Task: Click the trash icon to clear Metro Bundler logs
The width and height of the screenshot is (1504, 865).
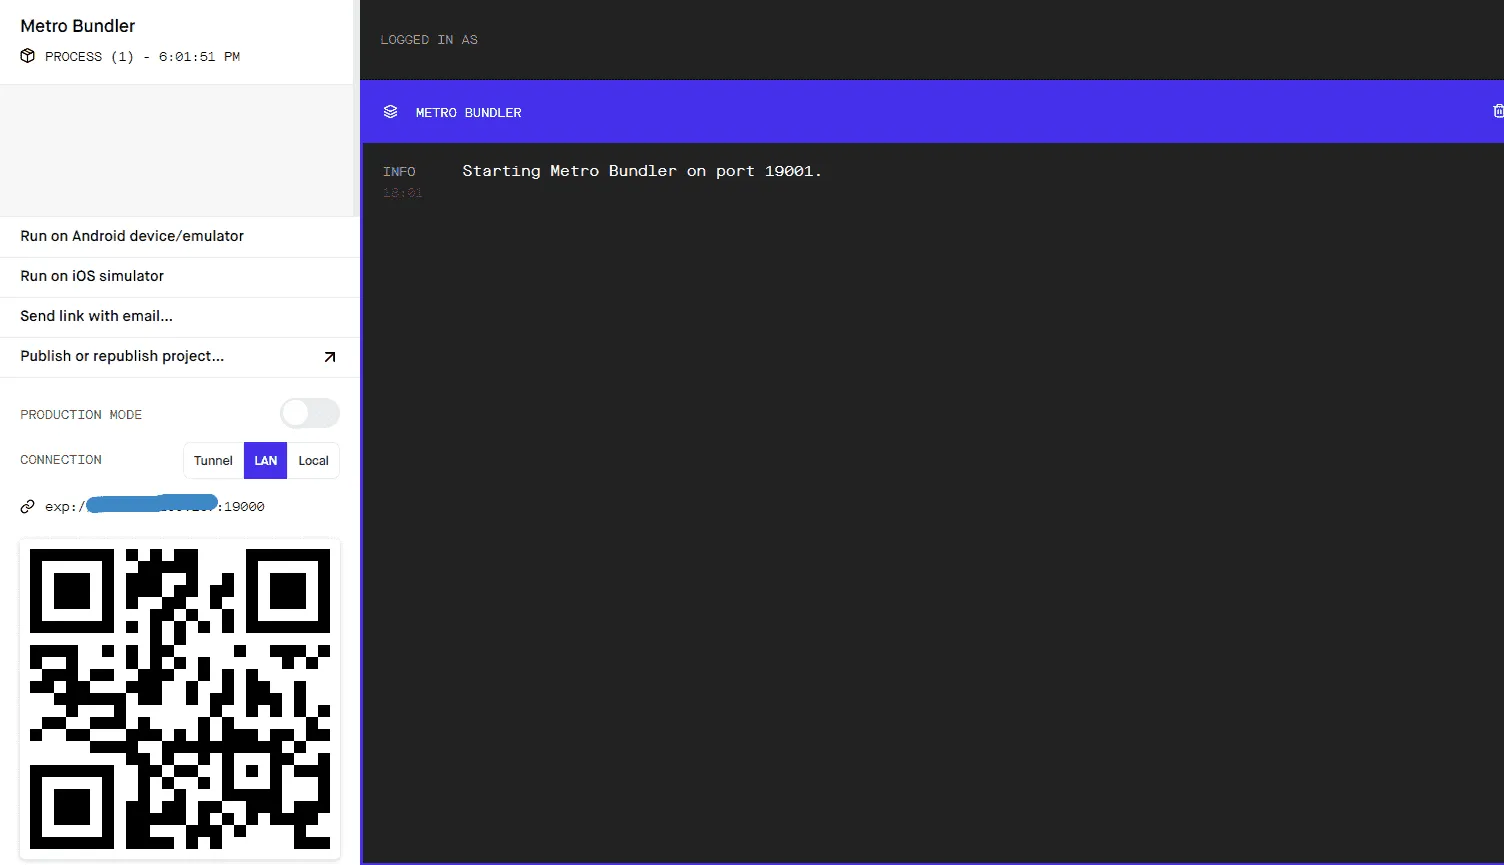Action: (1497, 111)
